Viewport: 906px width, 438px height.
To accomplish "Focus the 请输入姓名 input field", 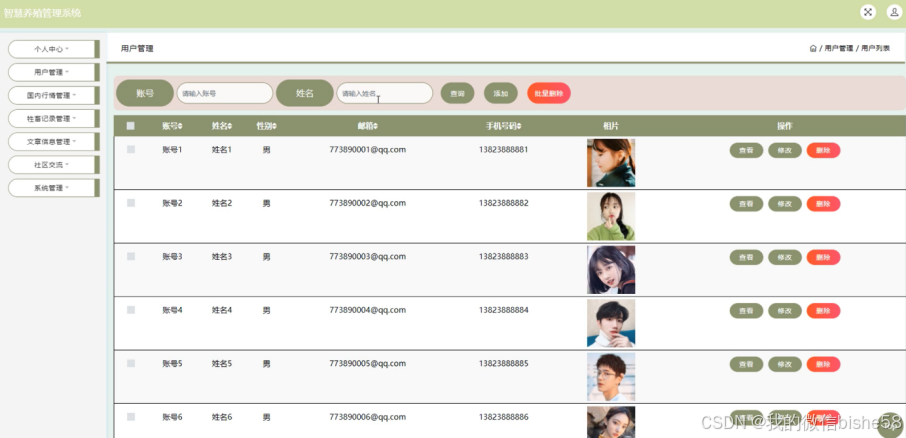I will (x=385, y=93).
